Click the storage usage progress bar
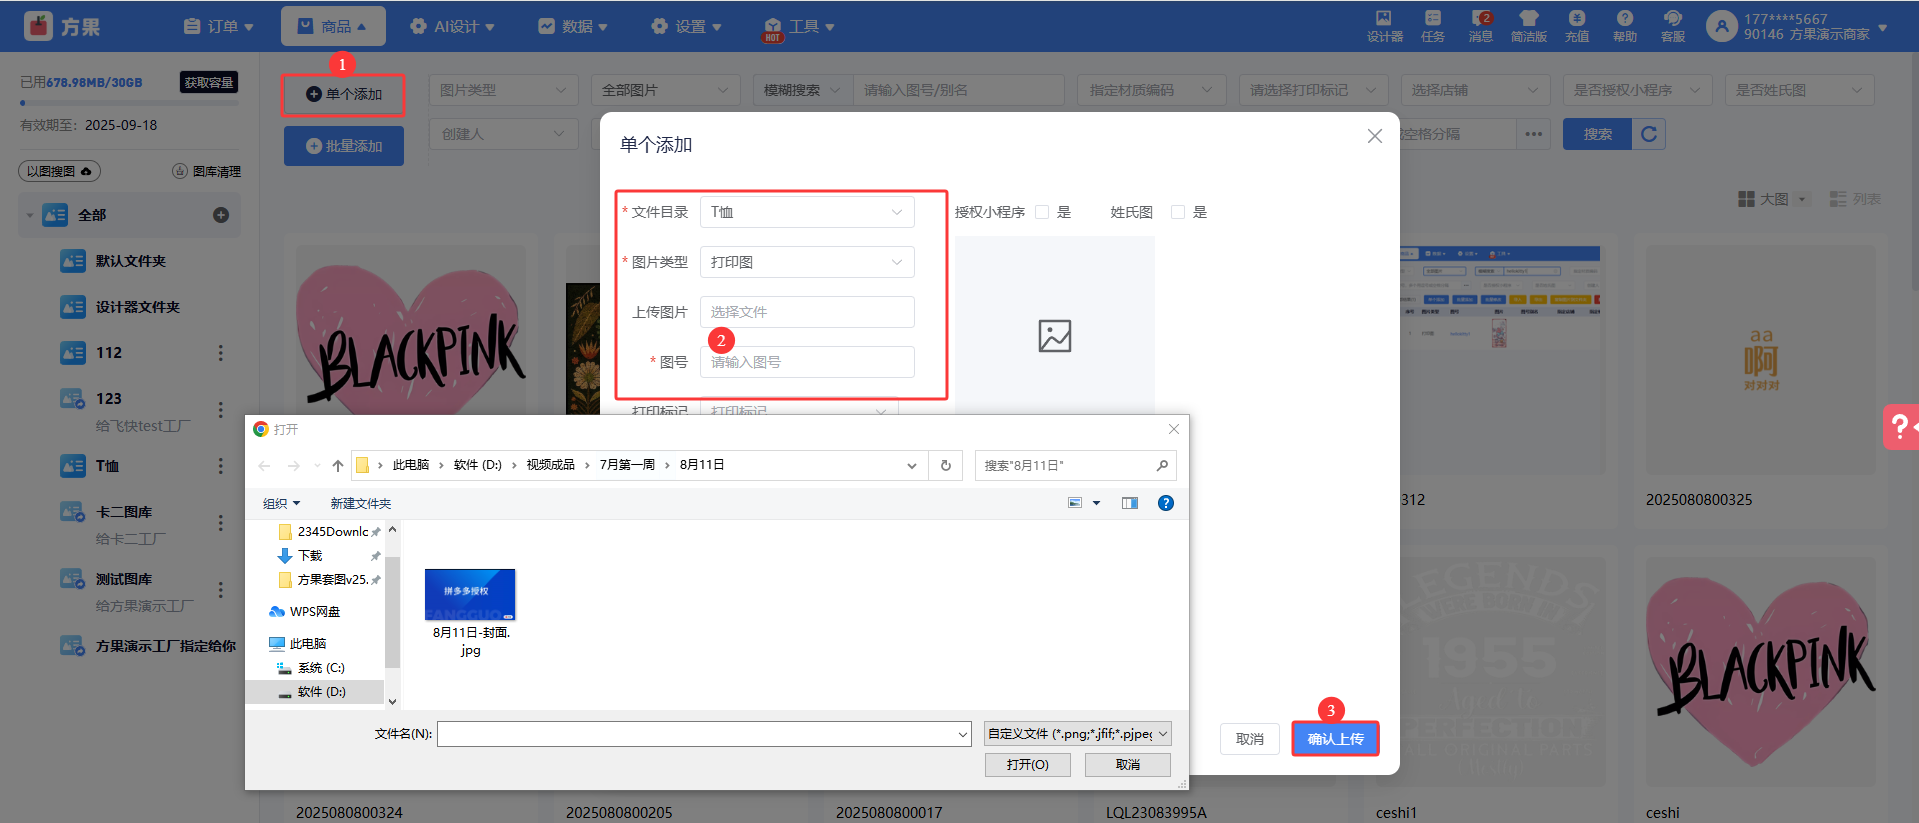This screenshot has width=1919, height=823. tap(129, 102)
